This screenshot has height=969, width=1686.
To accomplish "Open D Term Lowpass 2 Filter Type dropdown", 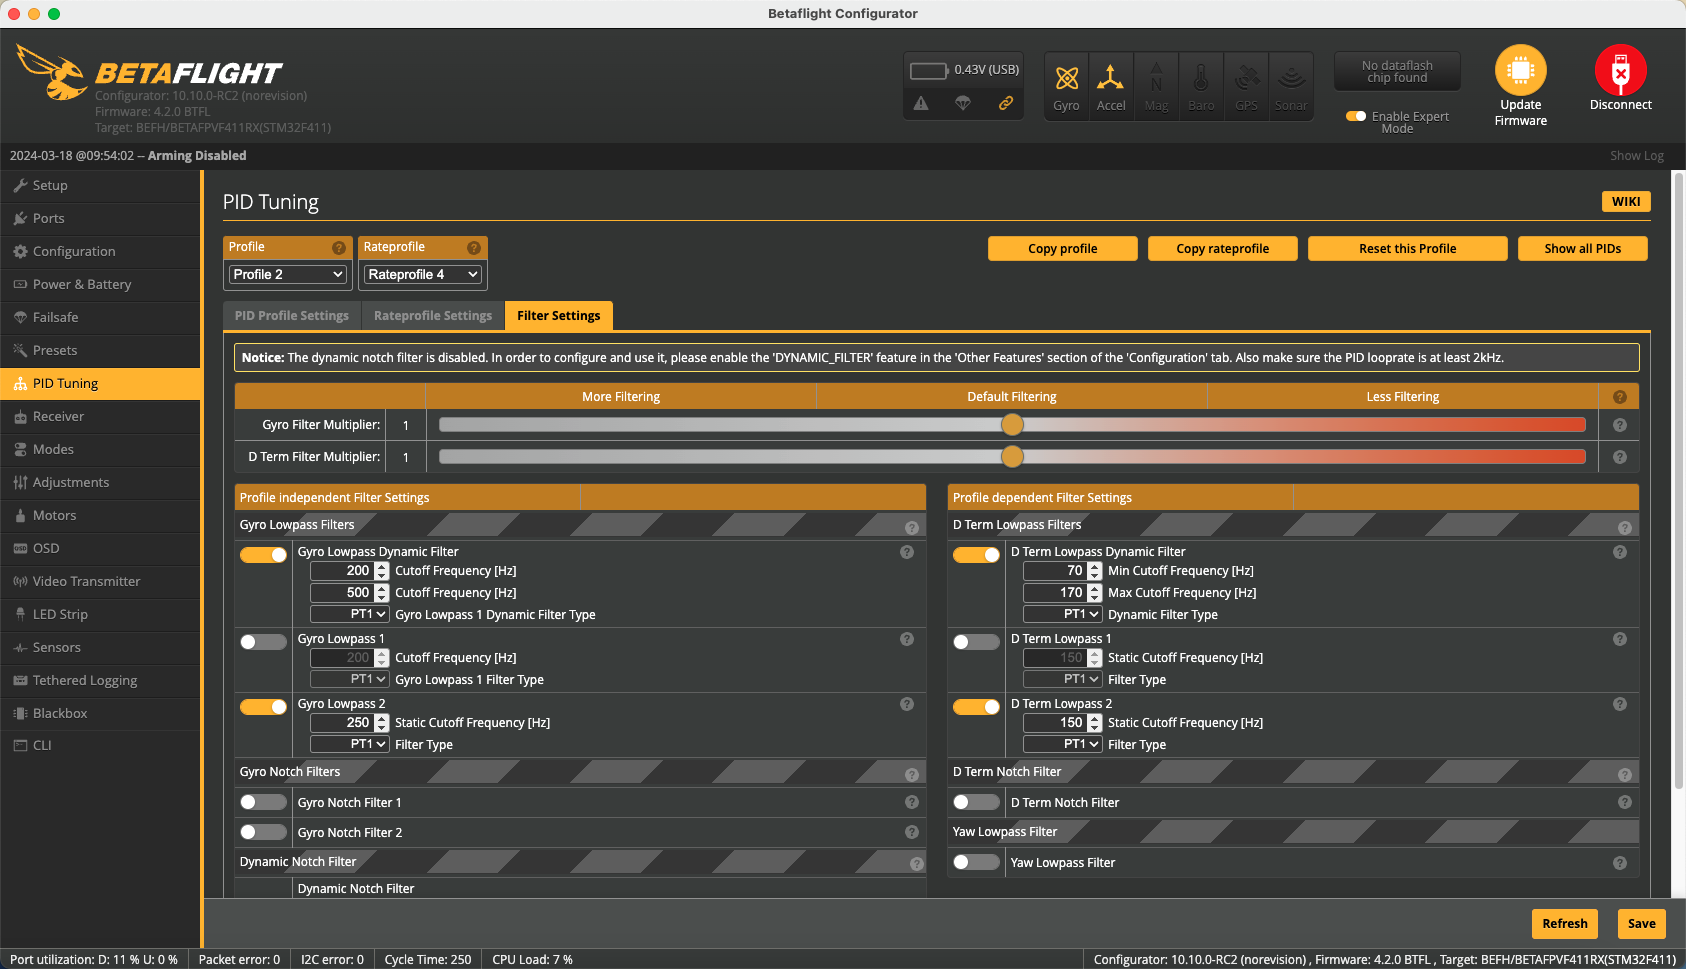I will coord(1062,744).
